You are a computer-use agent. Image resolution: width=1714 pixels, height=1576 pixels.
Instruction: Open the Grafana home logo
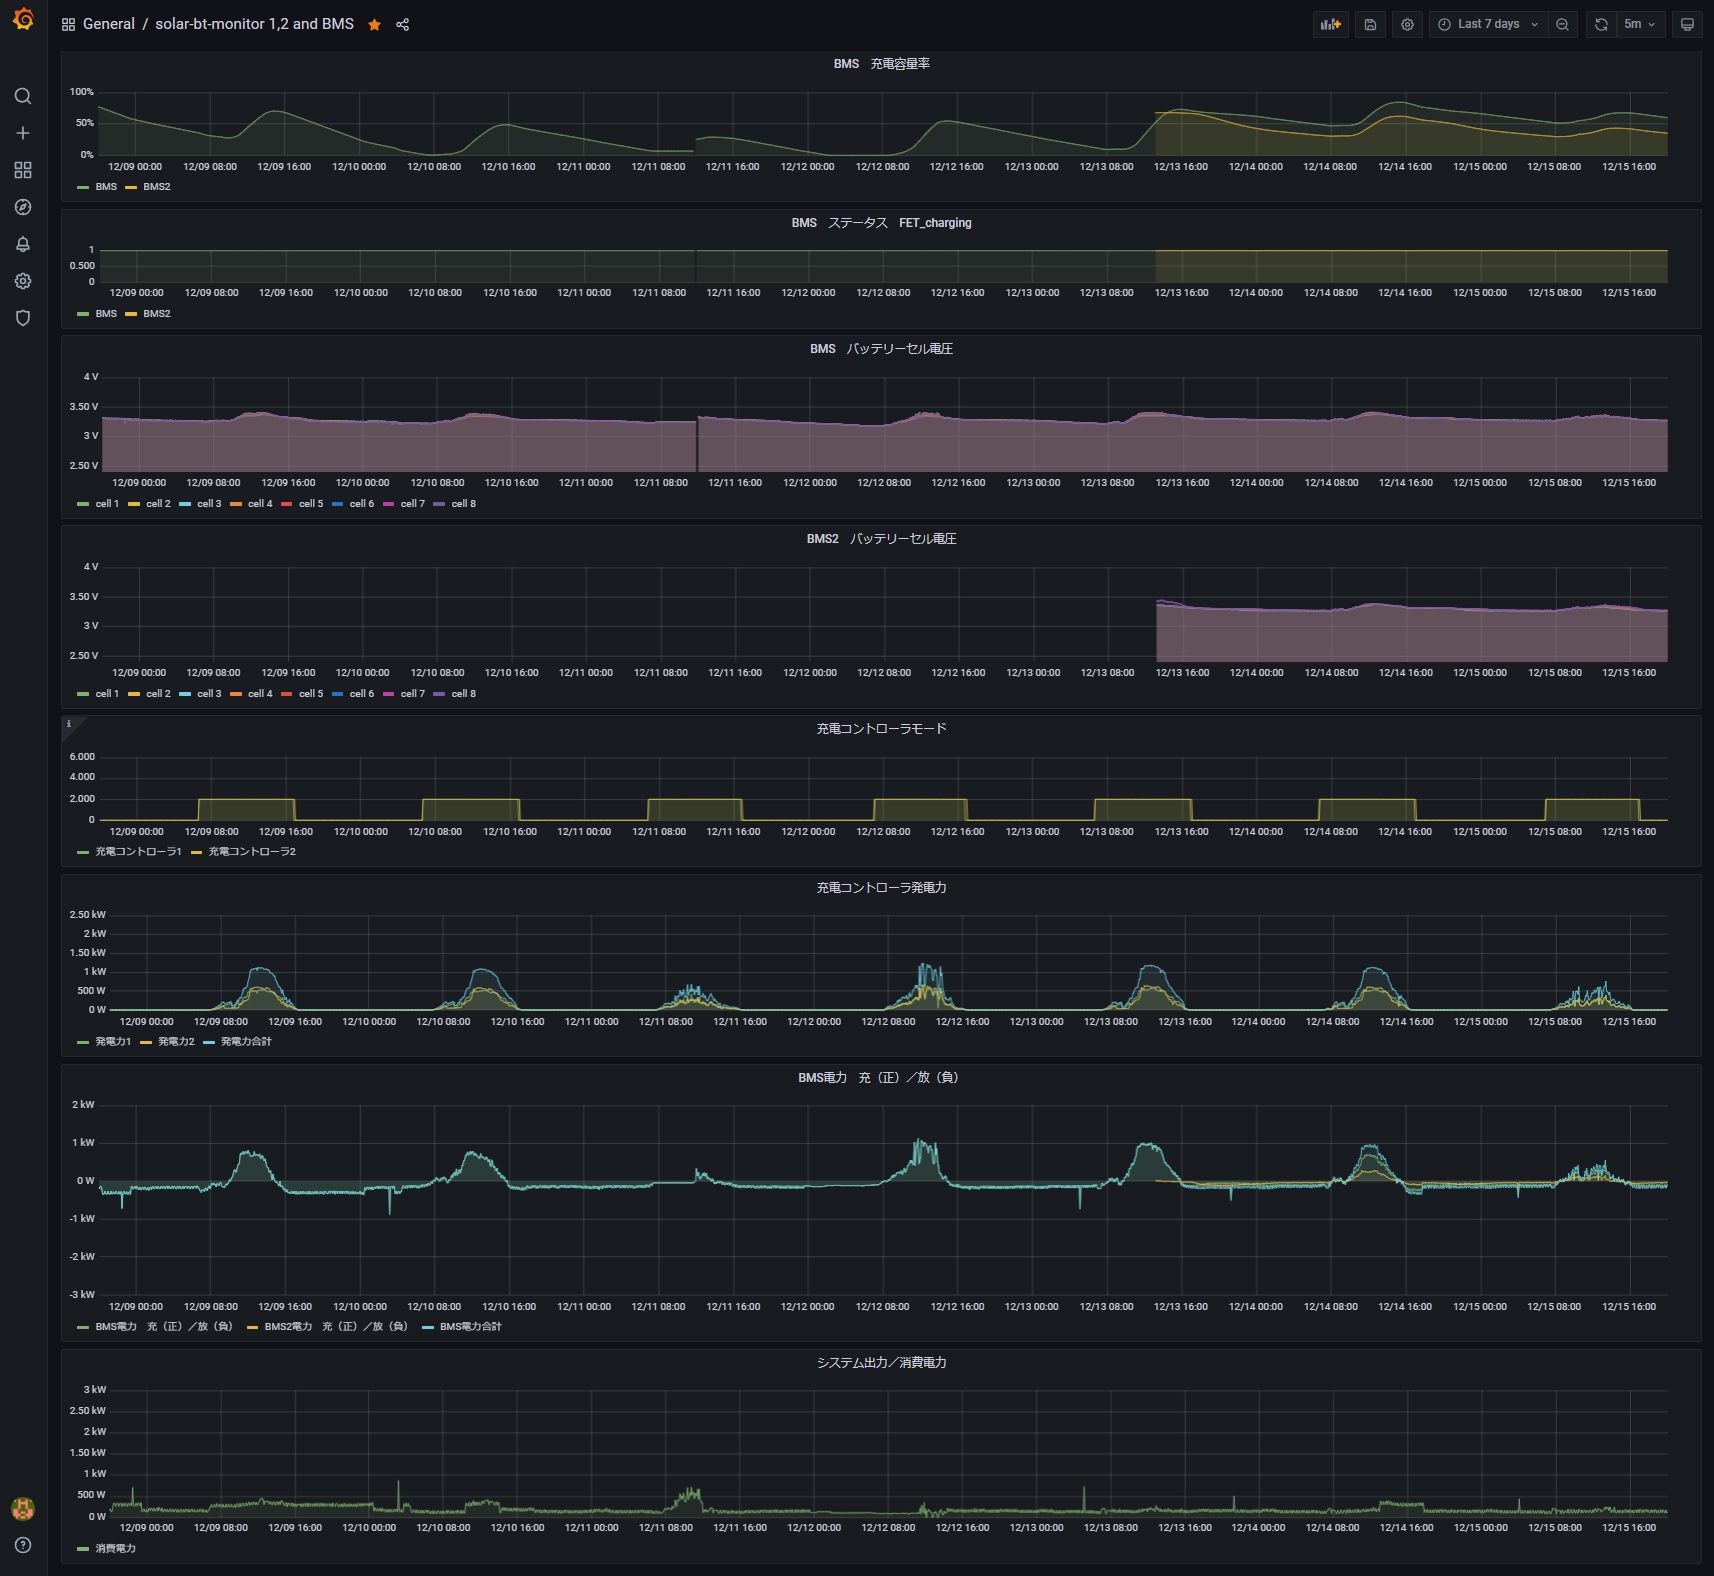[x=23, y=19]
